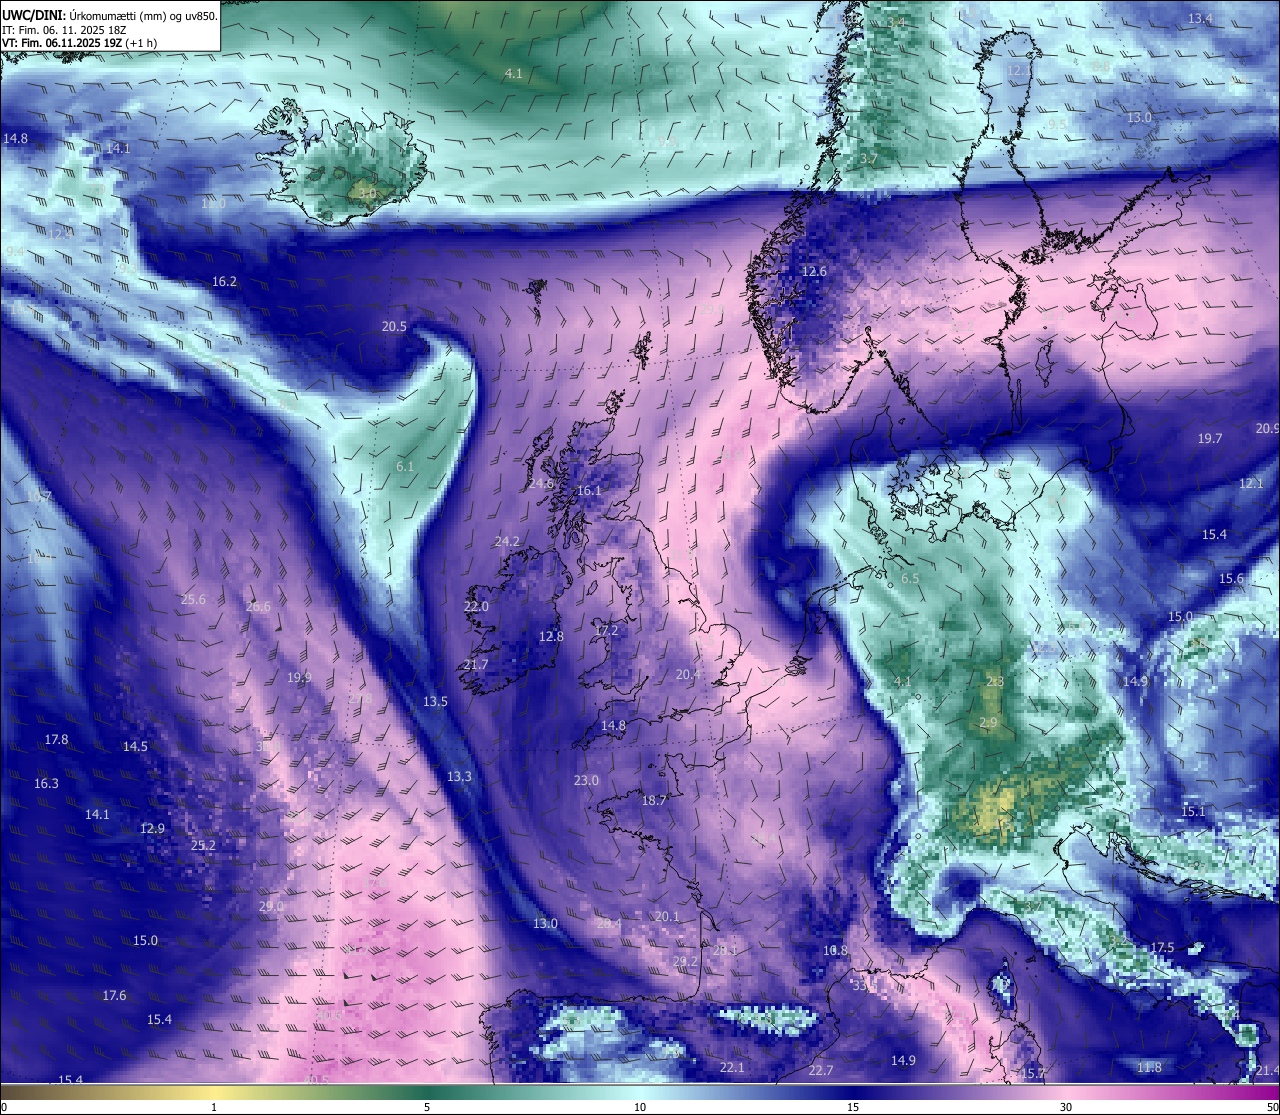The height and width of the screenshot is (1115, 1280).
Task: Click the 19.7 value east of the Baltic
Action: pyautogui.click(x=1210, y=439)
